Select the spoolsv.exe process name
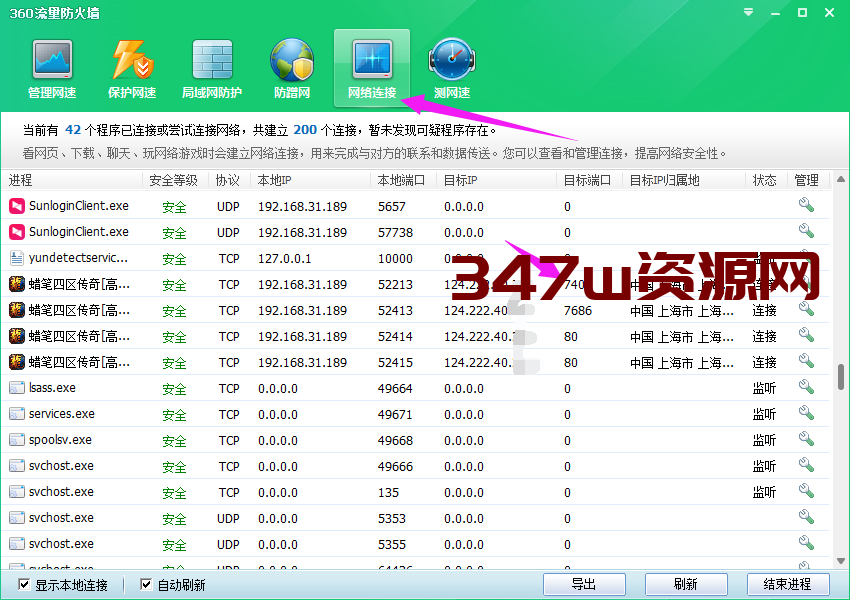Screen dimensions: 850x600 [x=60, y=440]
